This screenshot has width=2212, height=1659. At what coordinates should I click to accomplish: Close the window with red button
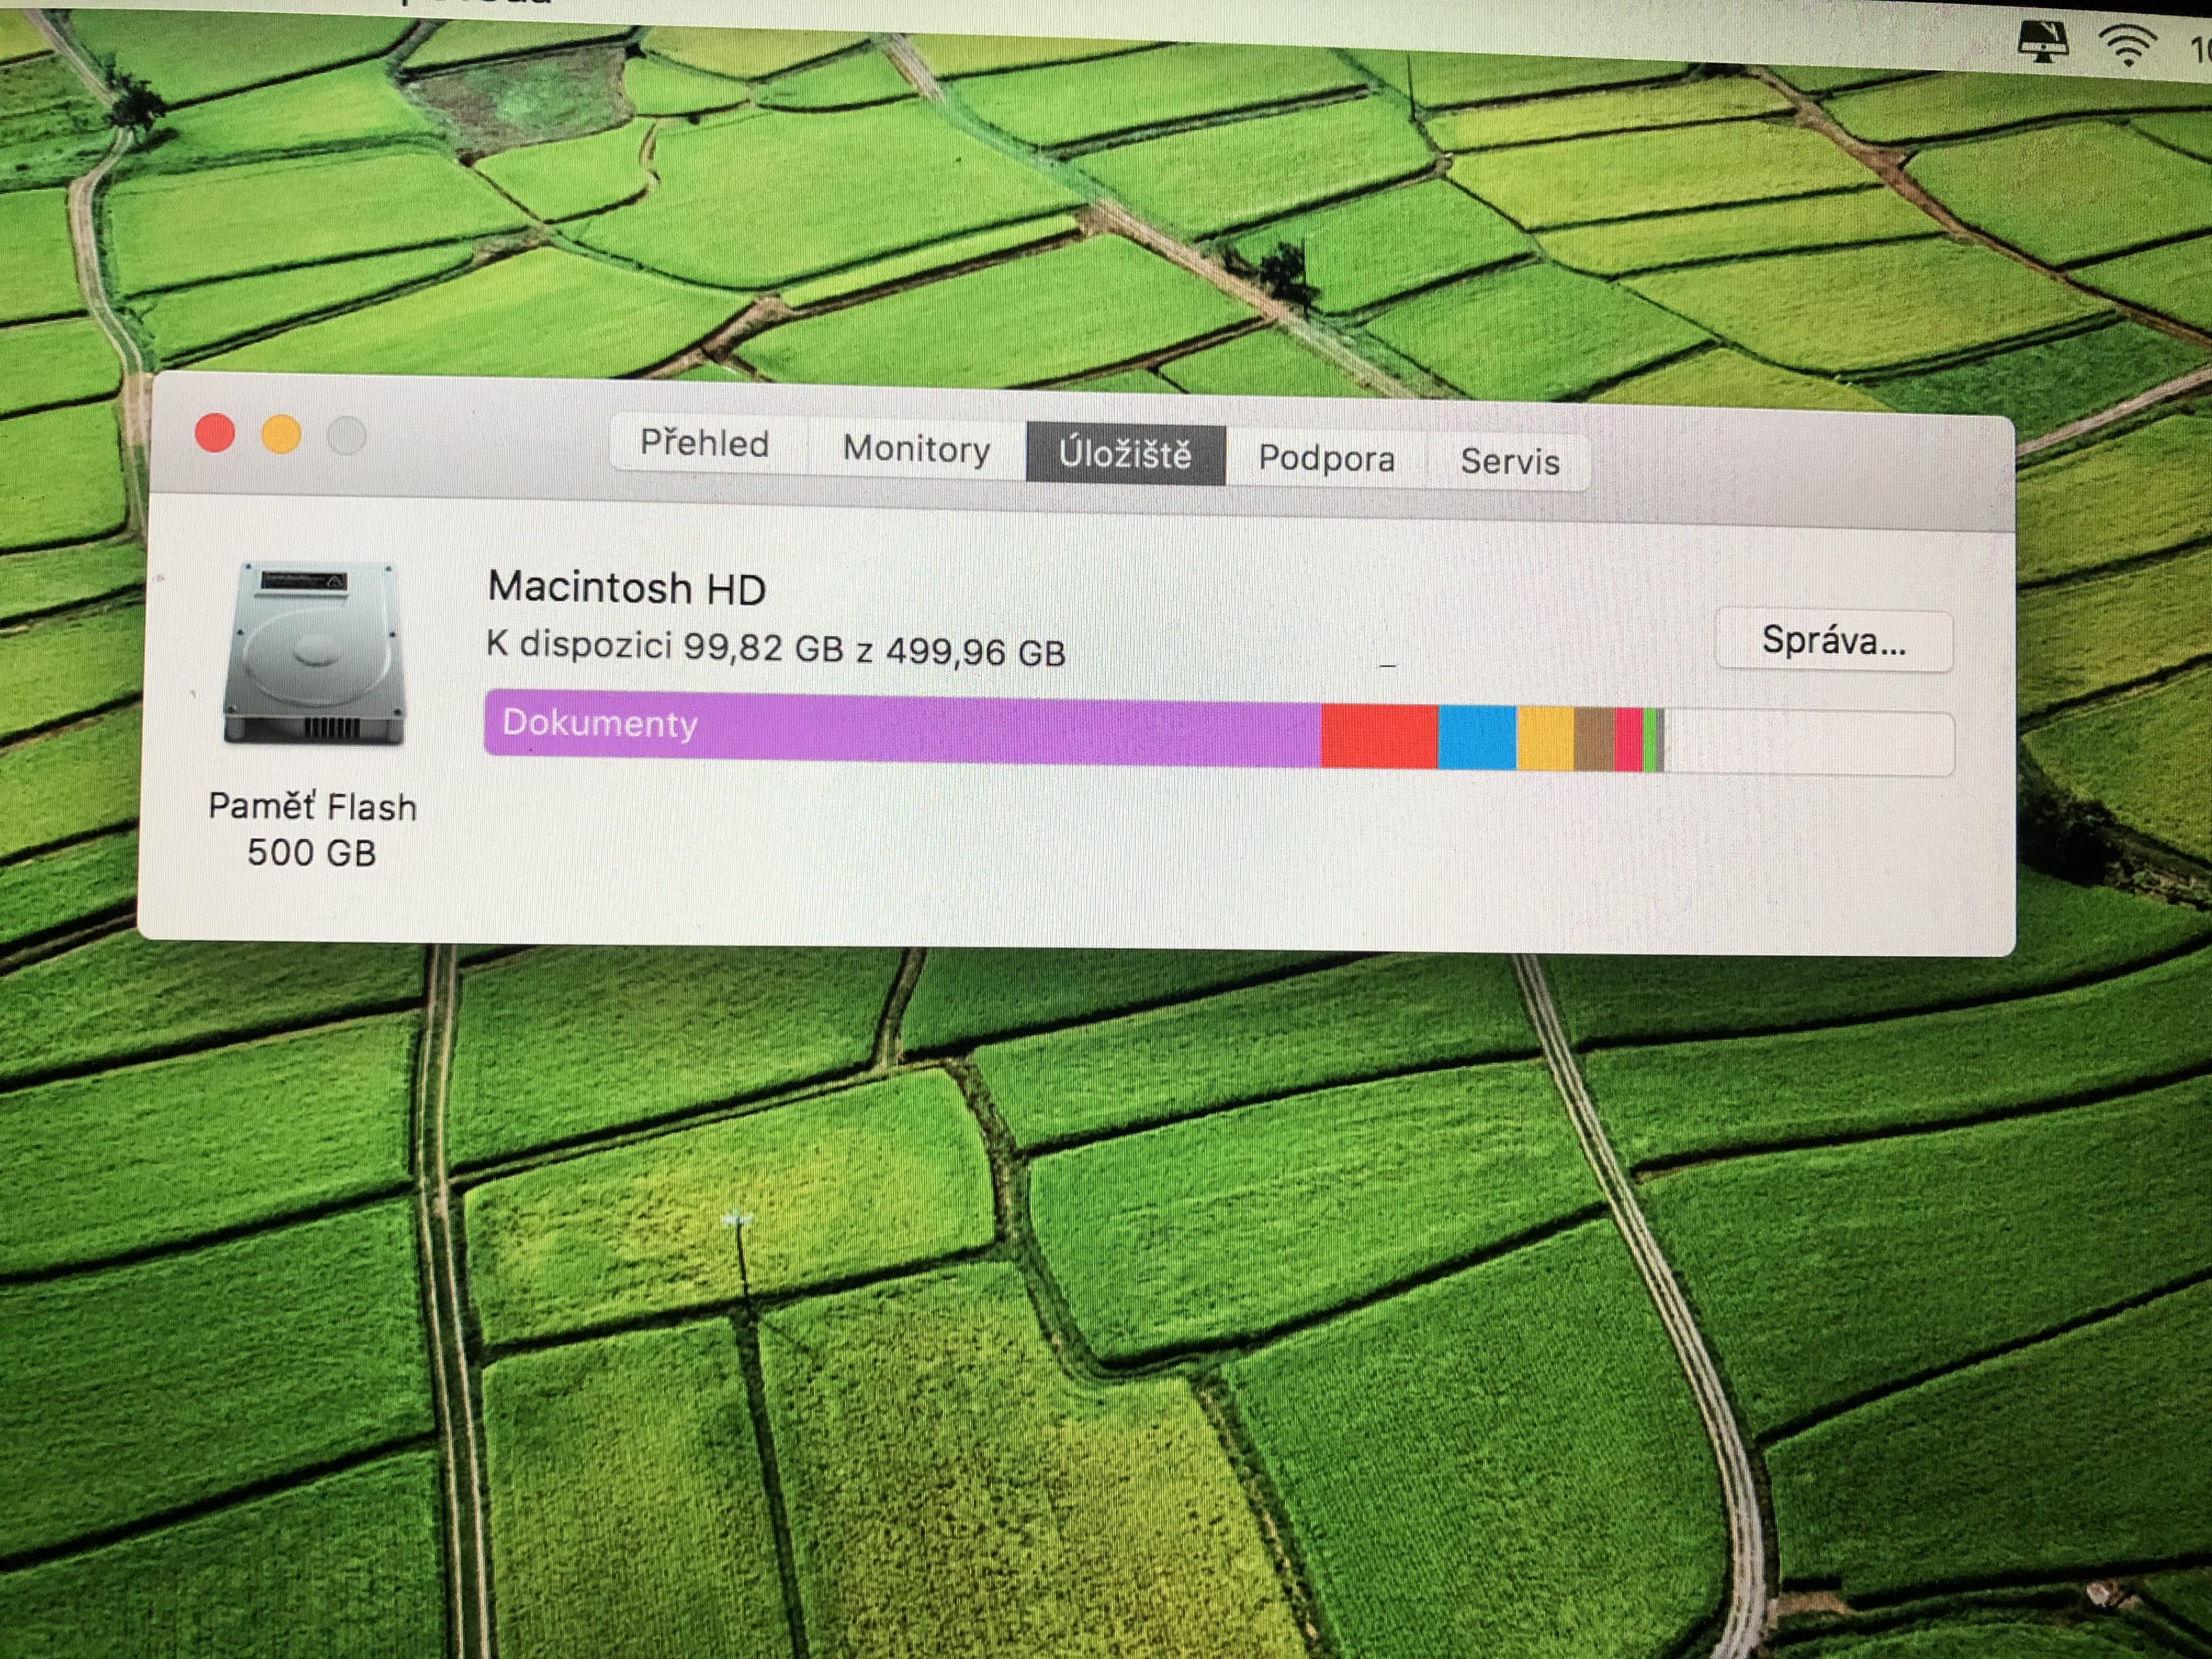click(x=215, y=434)
